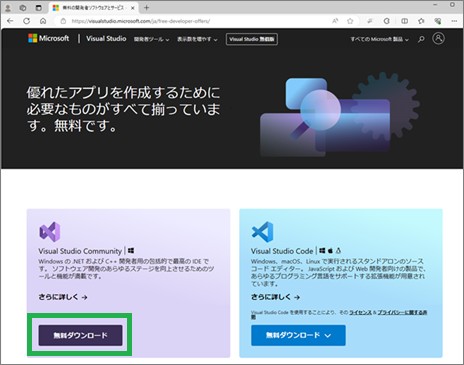
Task: Expand the blue 無料ダウンロード dropdown
Action: click(x=298, y=335)
